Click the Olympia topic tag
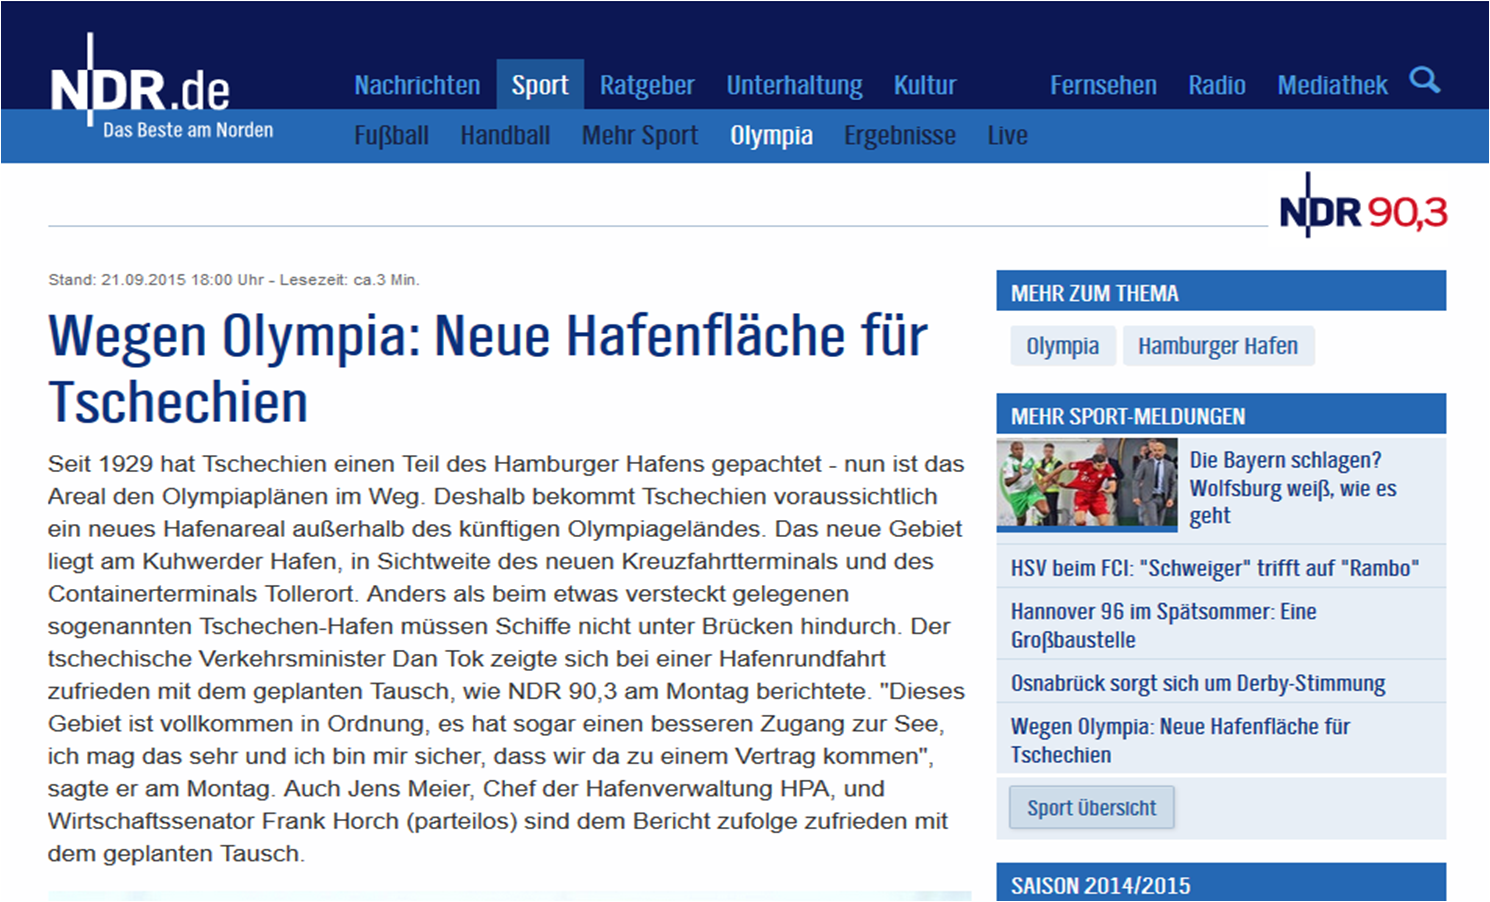Image resolution: width=1490 pixels, height=902 pixels. click(1063, 346)
